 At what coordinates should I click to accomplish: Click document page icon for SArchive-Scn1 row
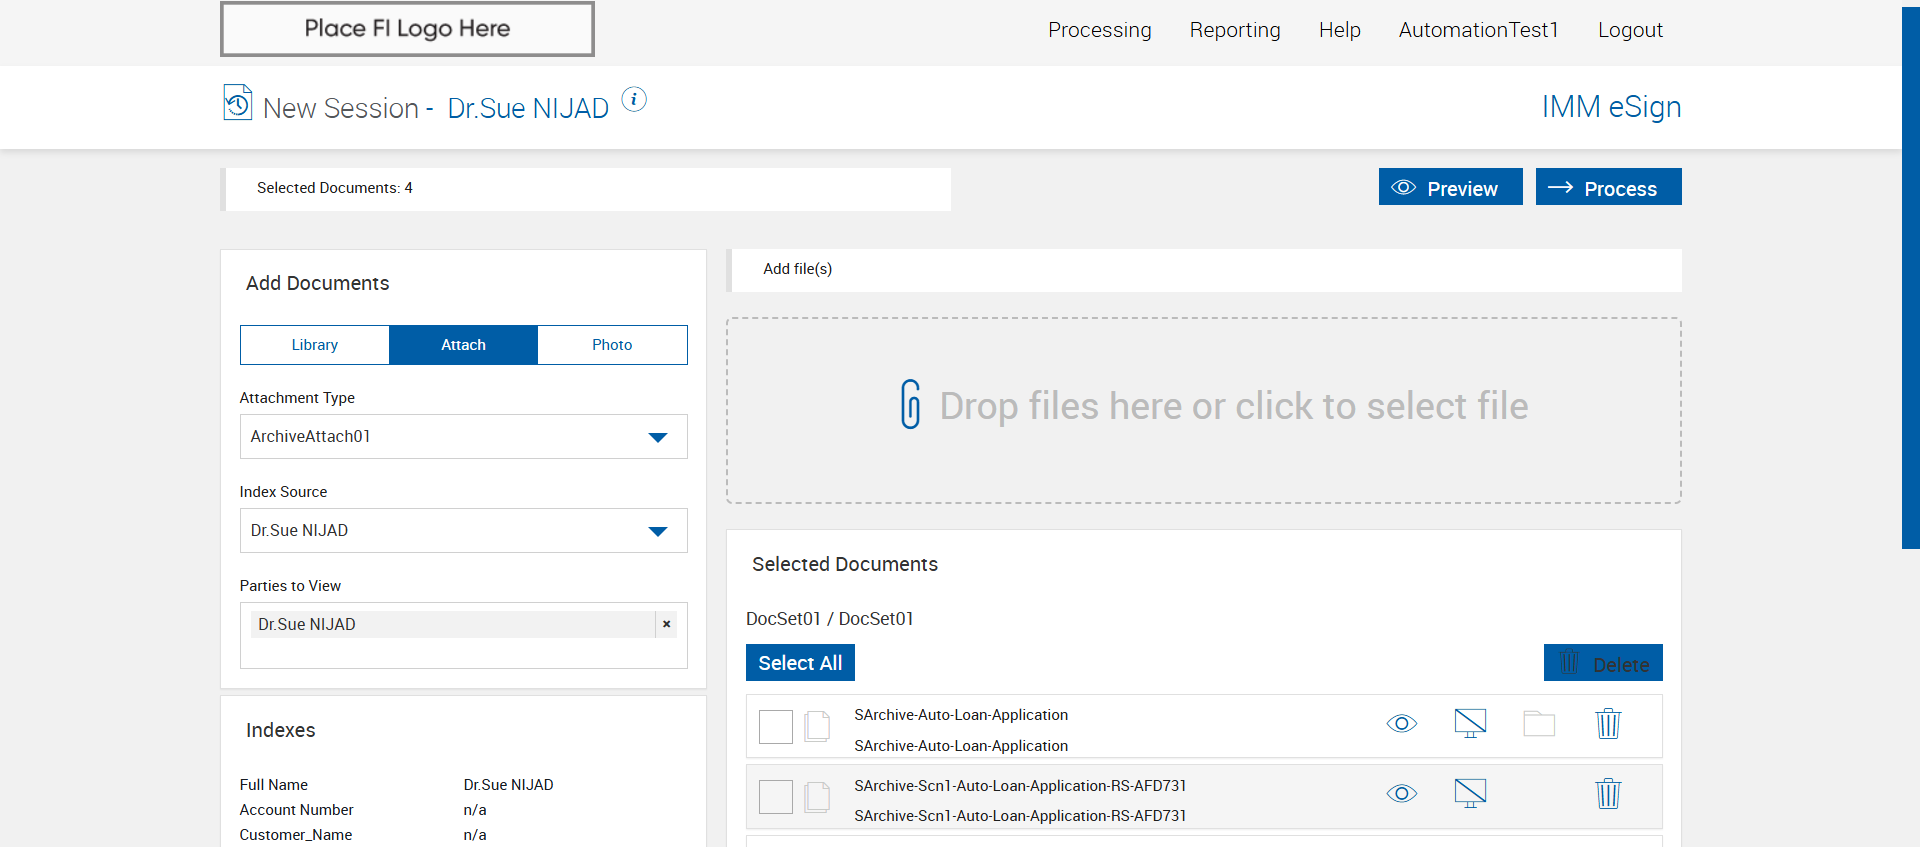coord(818,796)
